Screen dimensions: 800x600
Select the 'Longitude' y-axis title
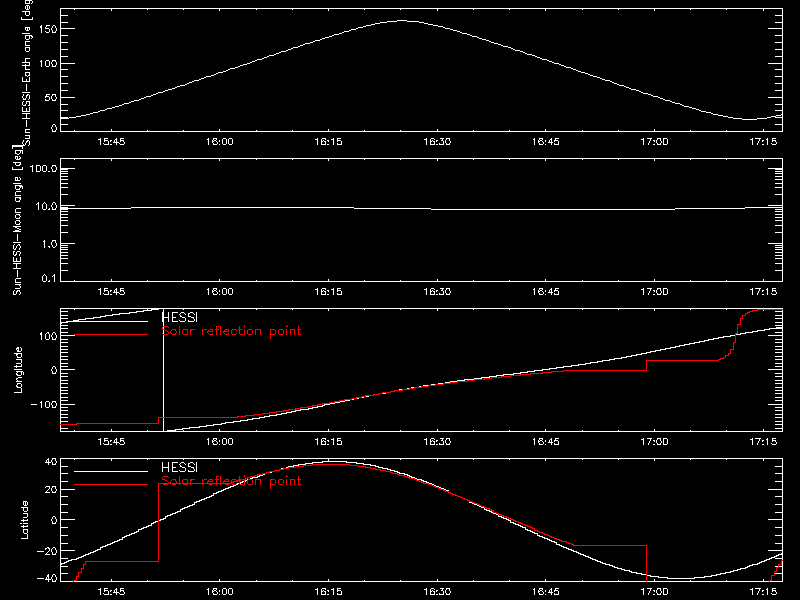click(18, 370)
